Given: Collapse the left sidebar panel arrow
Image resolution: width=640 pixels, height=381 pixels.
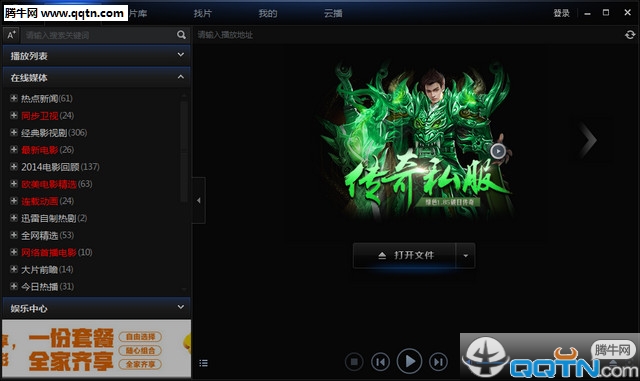Looking at the screenshot, I should click(199, 200).
